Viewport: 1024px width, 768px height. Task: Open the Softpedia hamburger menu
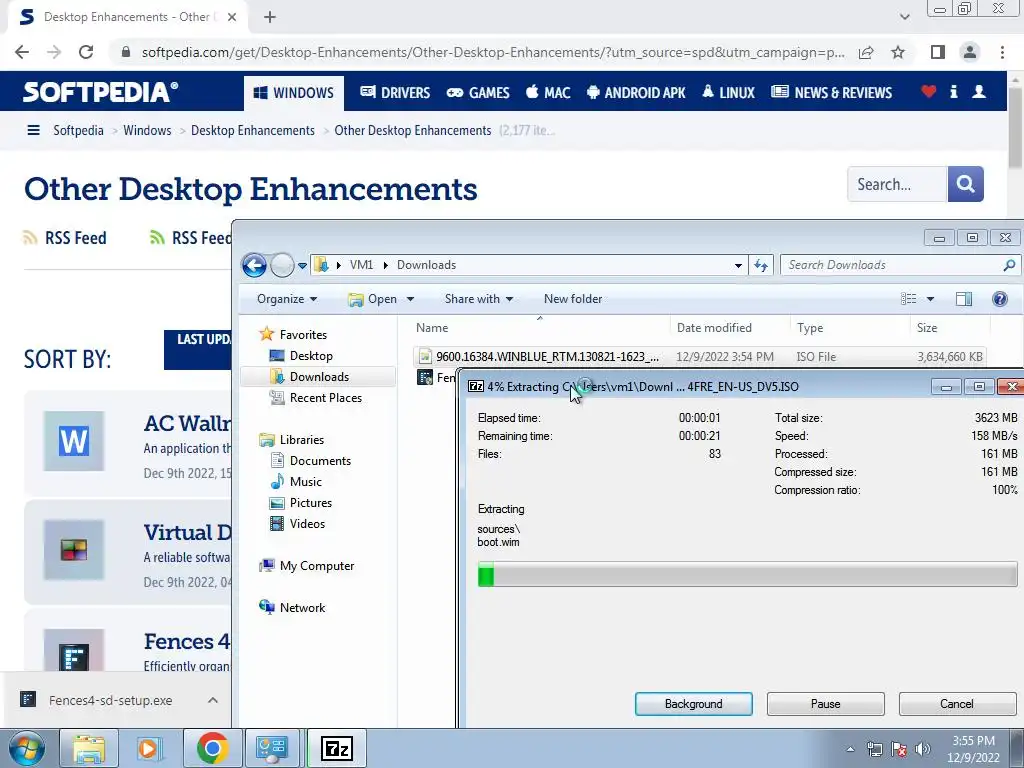tap(33, 131)
